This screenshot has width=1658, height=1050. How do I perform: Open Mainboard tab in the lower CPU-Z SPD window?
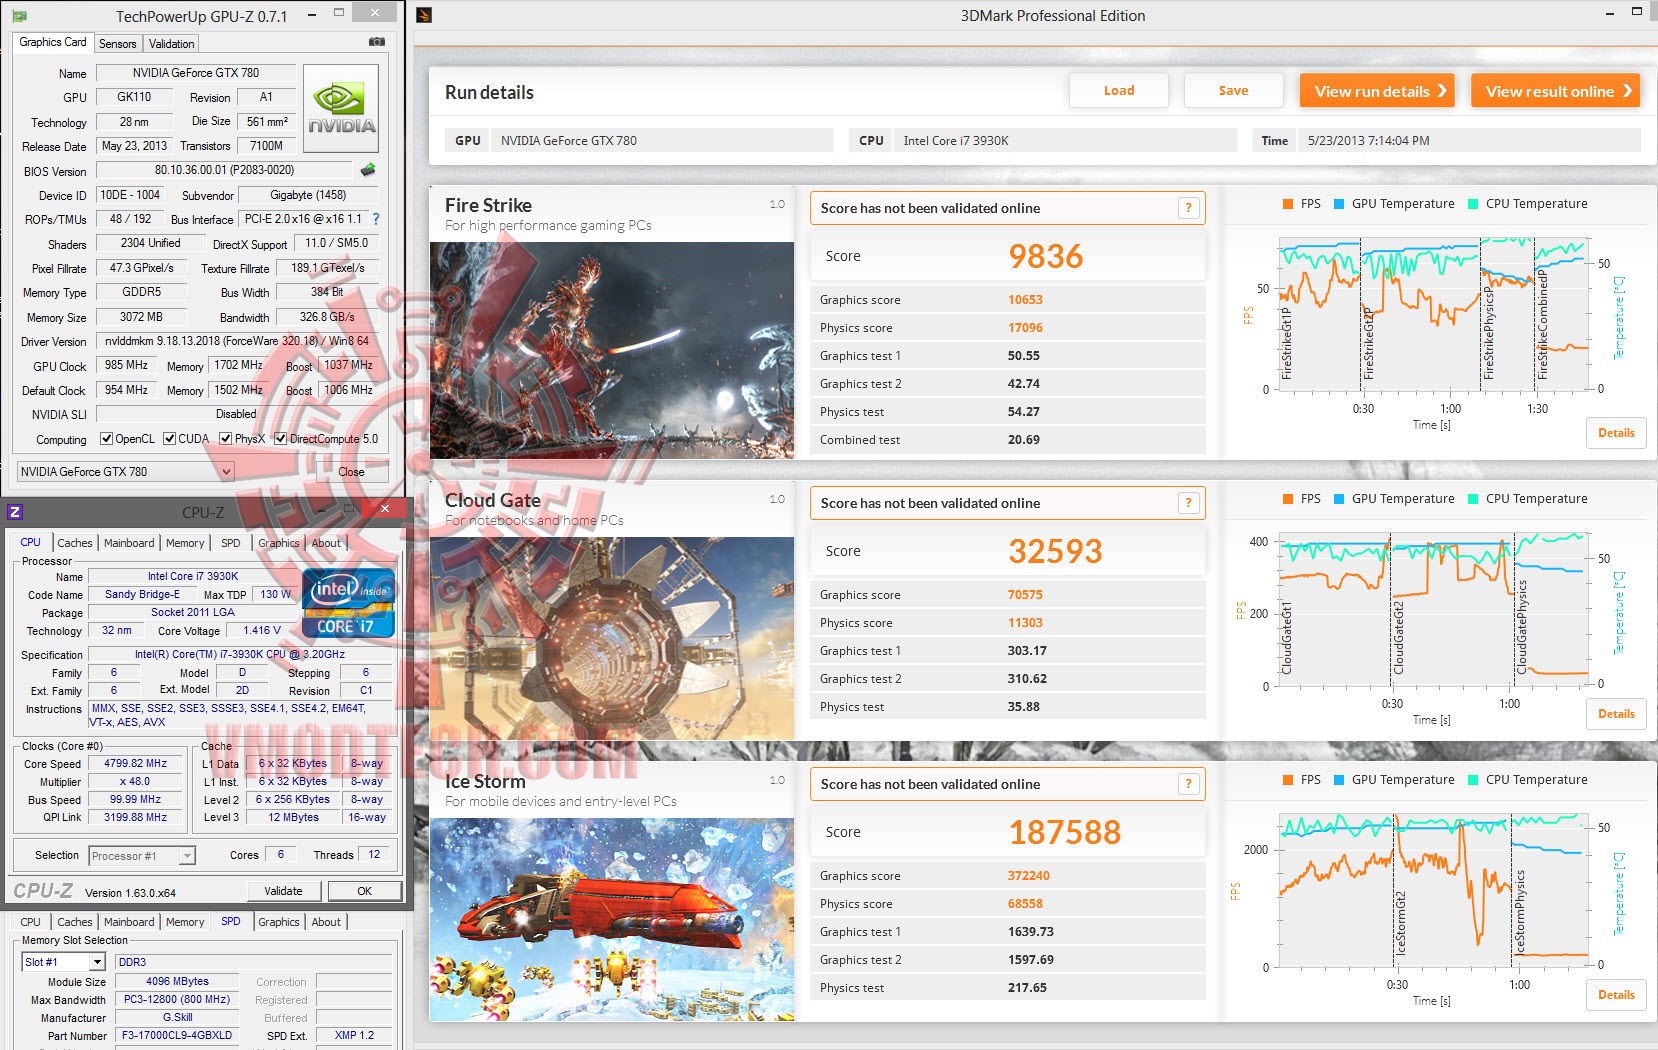(129, 922)
